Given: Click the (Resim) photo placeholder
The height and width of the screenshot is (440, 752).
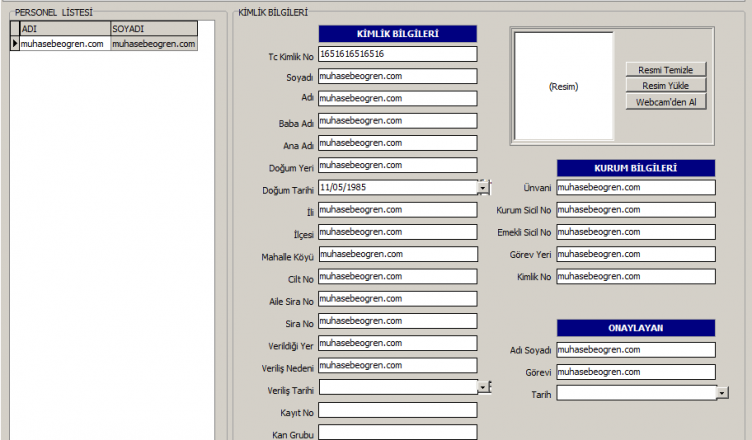Looking at the screenshot, I should 564,86.
